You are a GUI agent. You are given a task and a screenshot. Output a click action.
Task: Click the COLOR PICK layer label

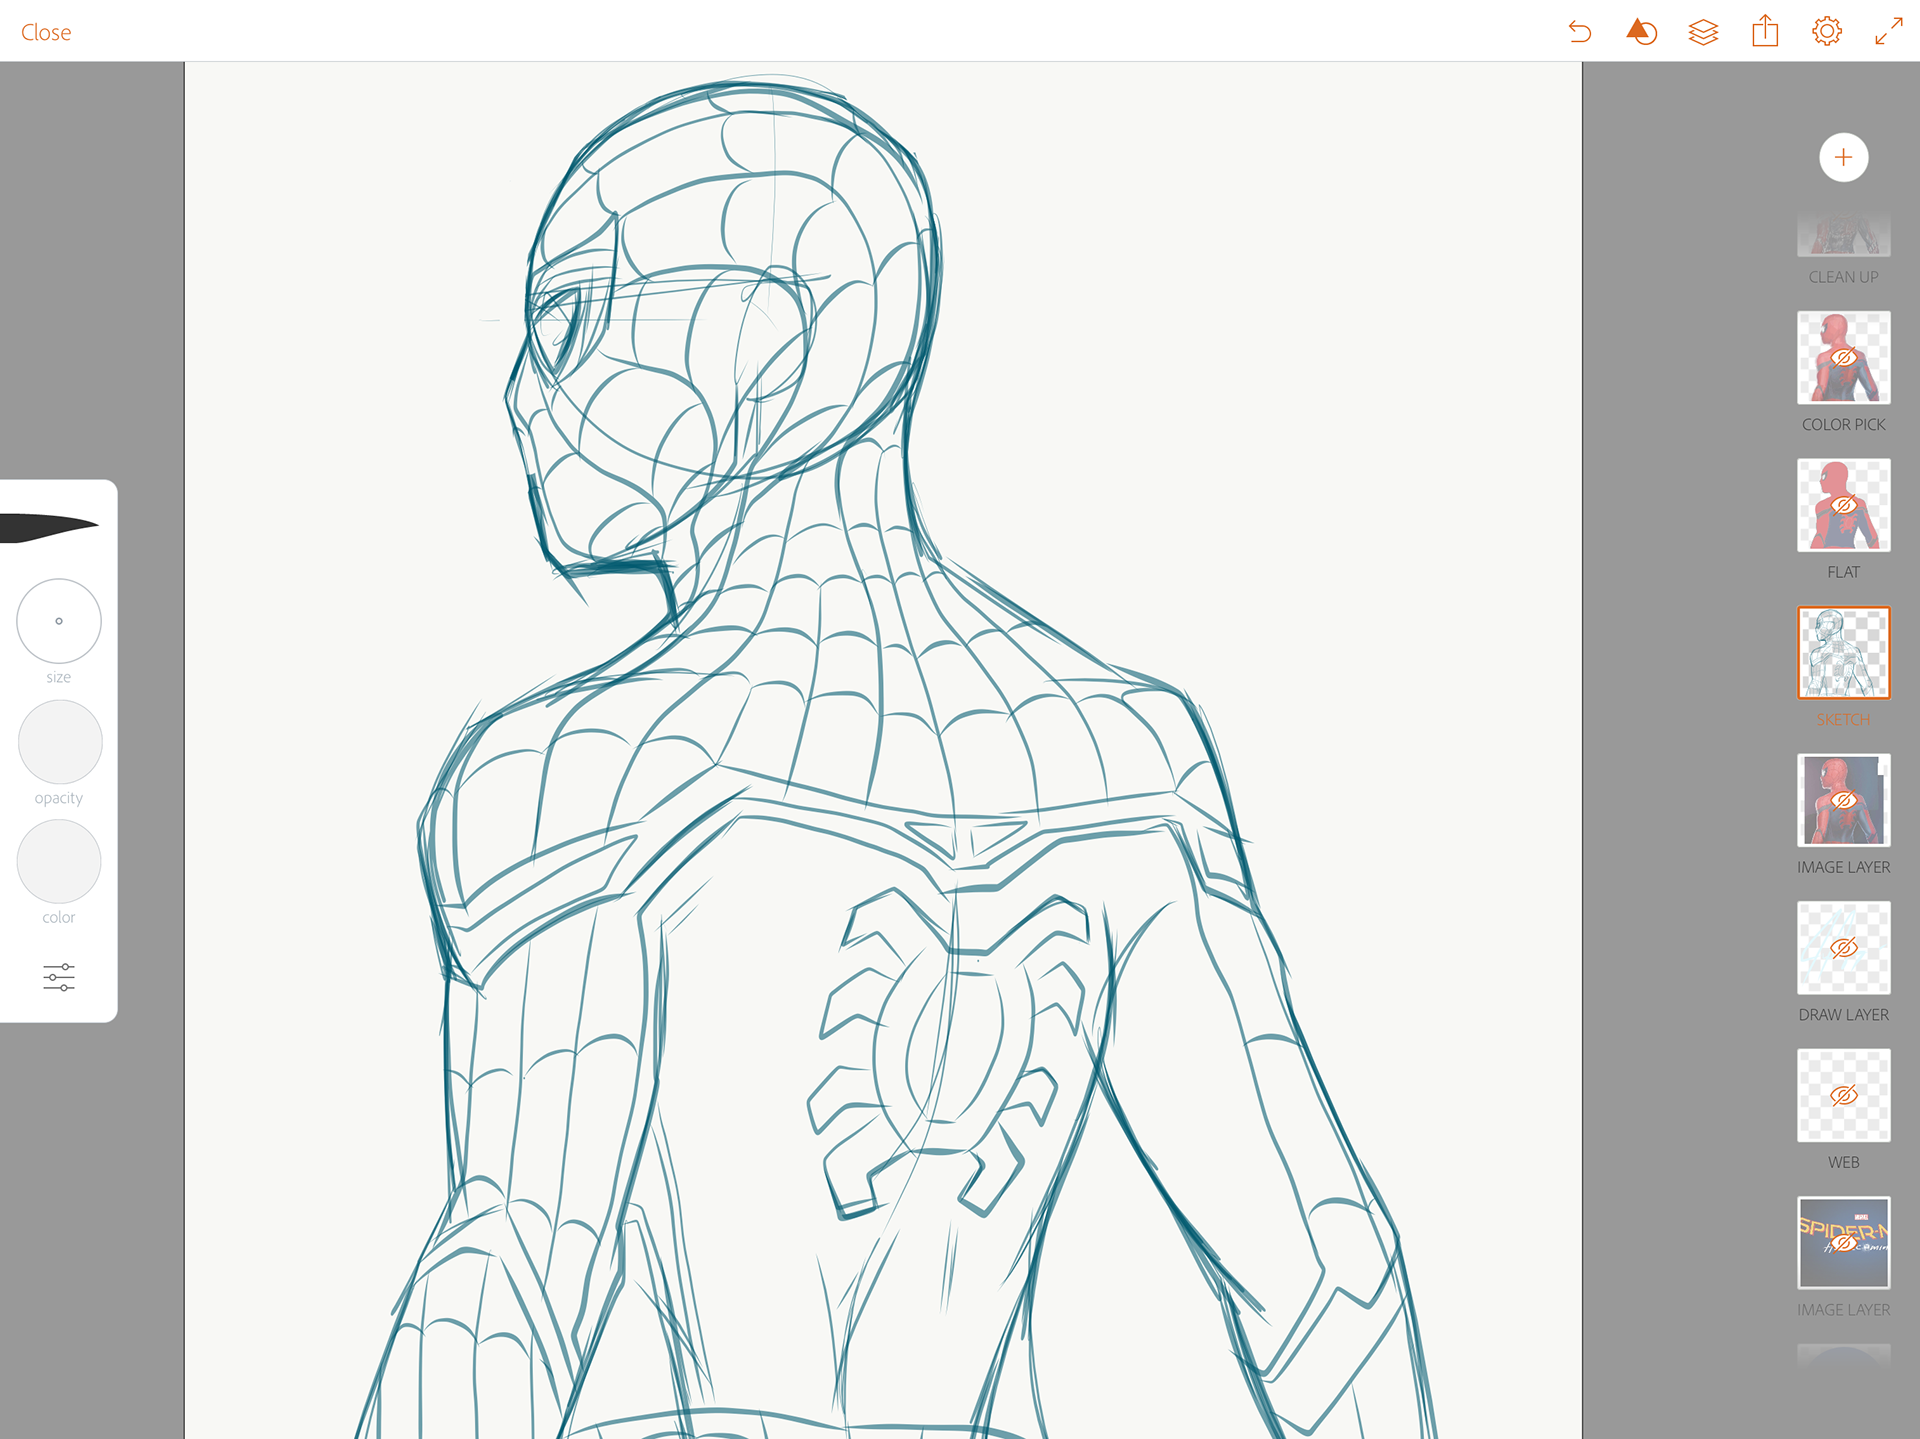click(x=1843, y=425)
